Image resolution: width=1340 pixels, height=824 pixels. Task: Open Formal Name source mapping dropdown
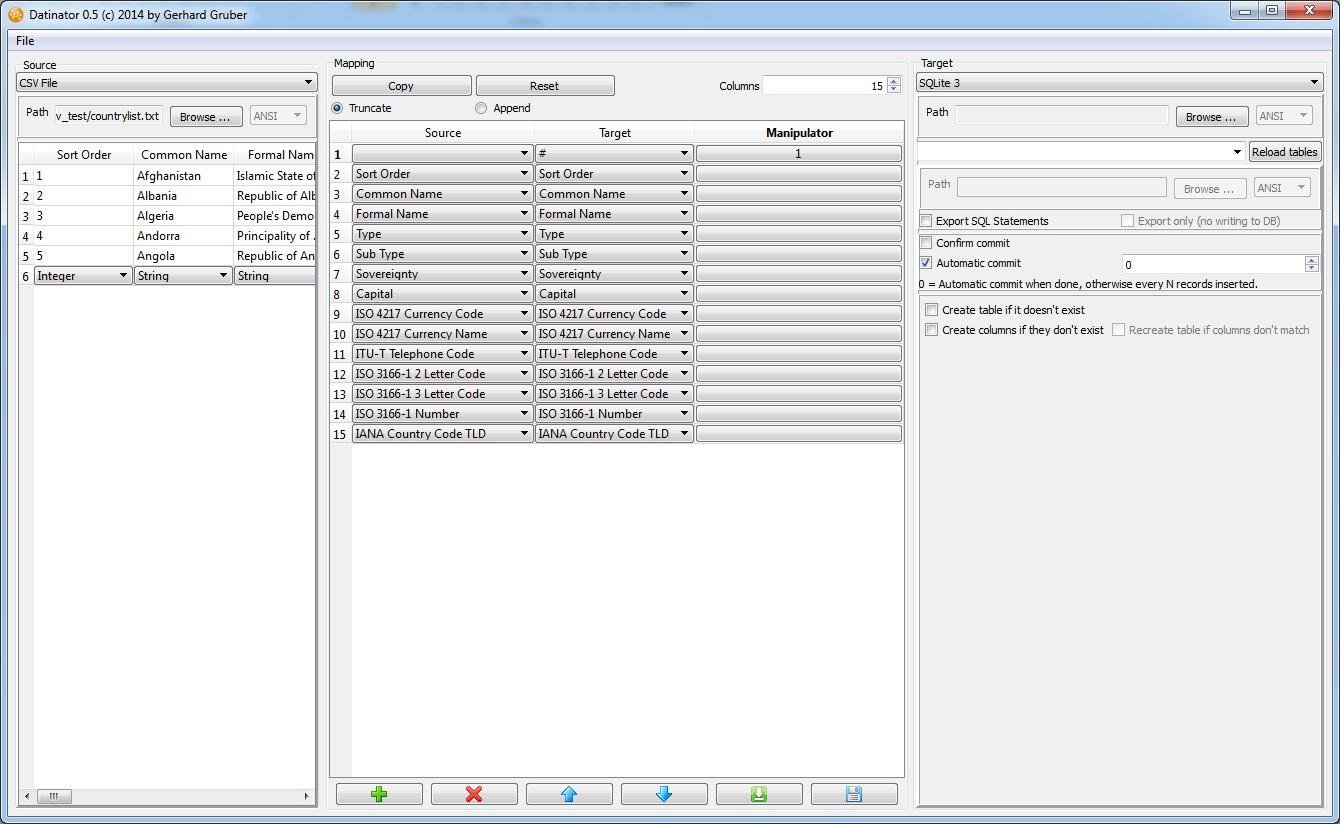coord(442,214)
